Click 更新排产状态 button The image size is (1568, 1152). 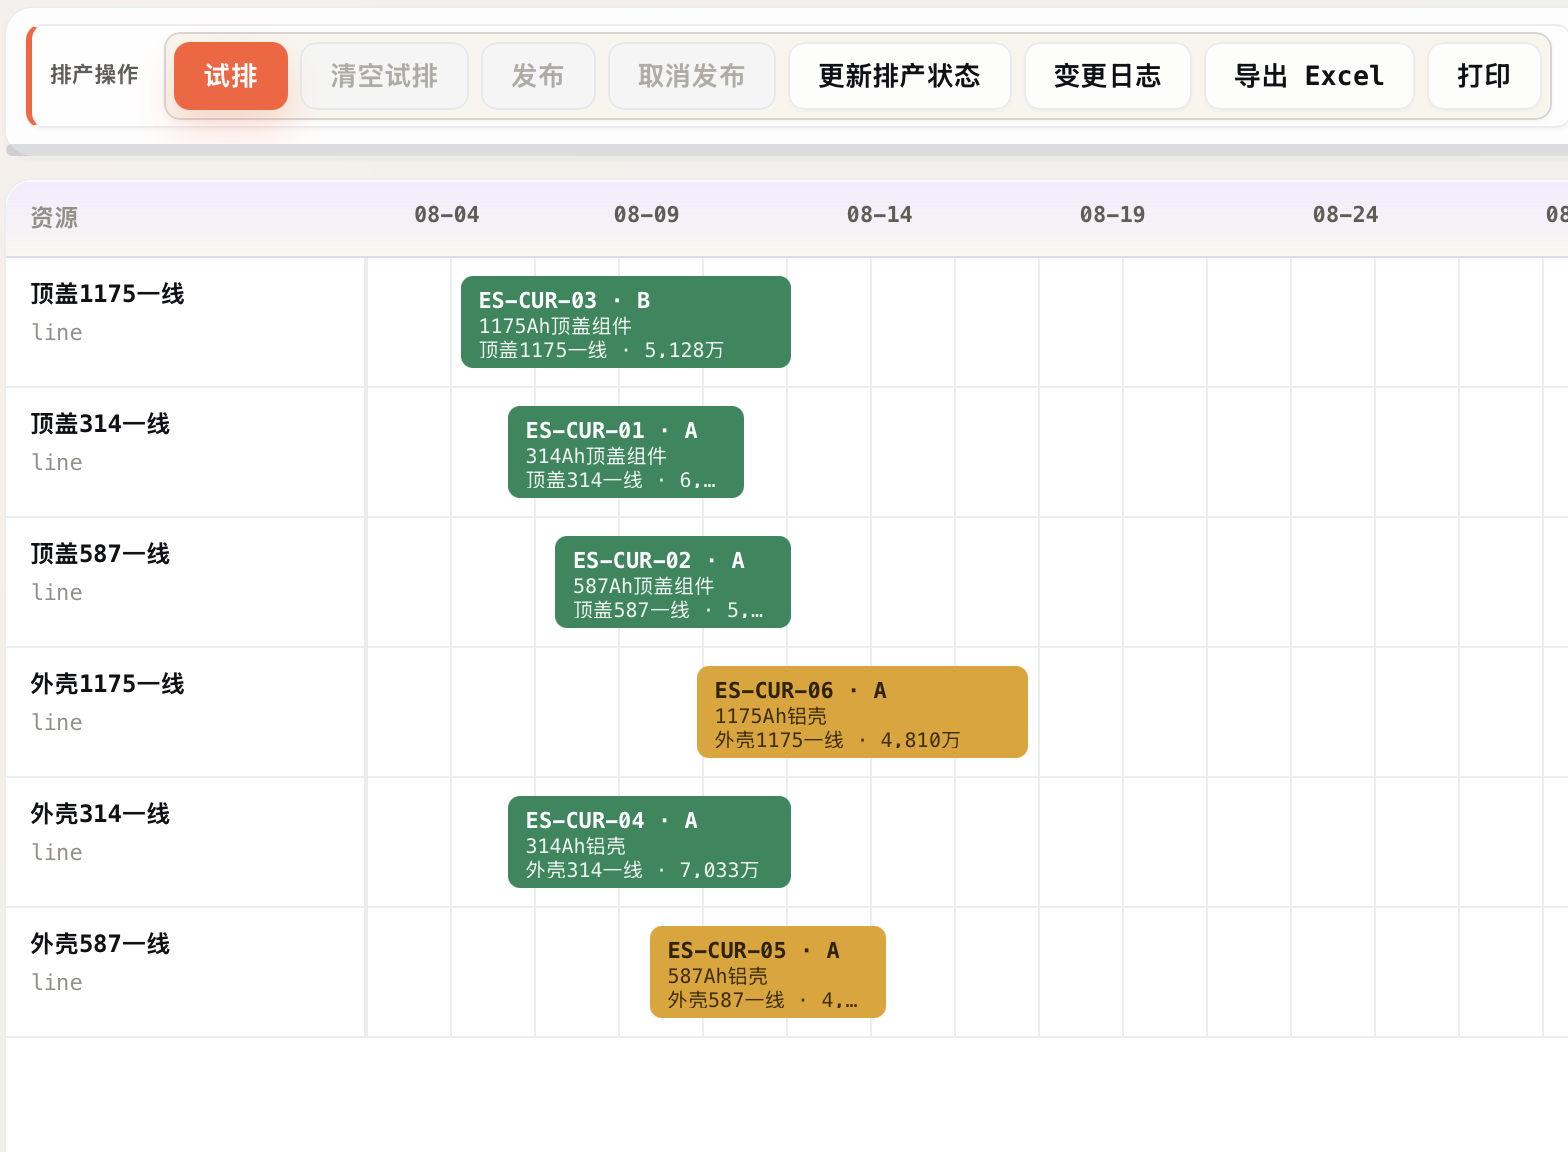pyautogui.click(x=899, y=76)
